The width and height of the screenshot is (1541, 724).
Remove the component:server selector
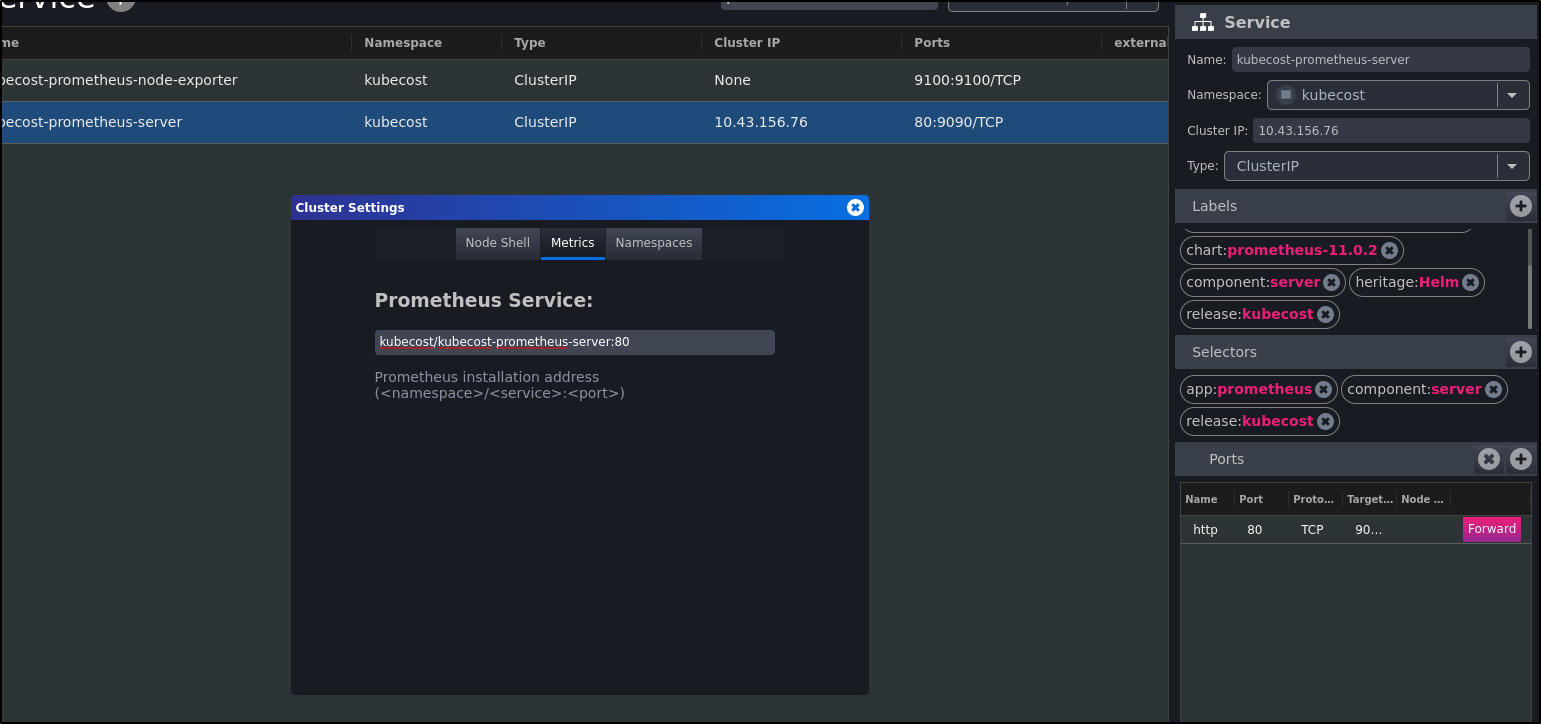tap(1493, 389)
